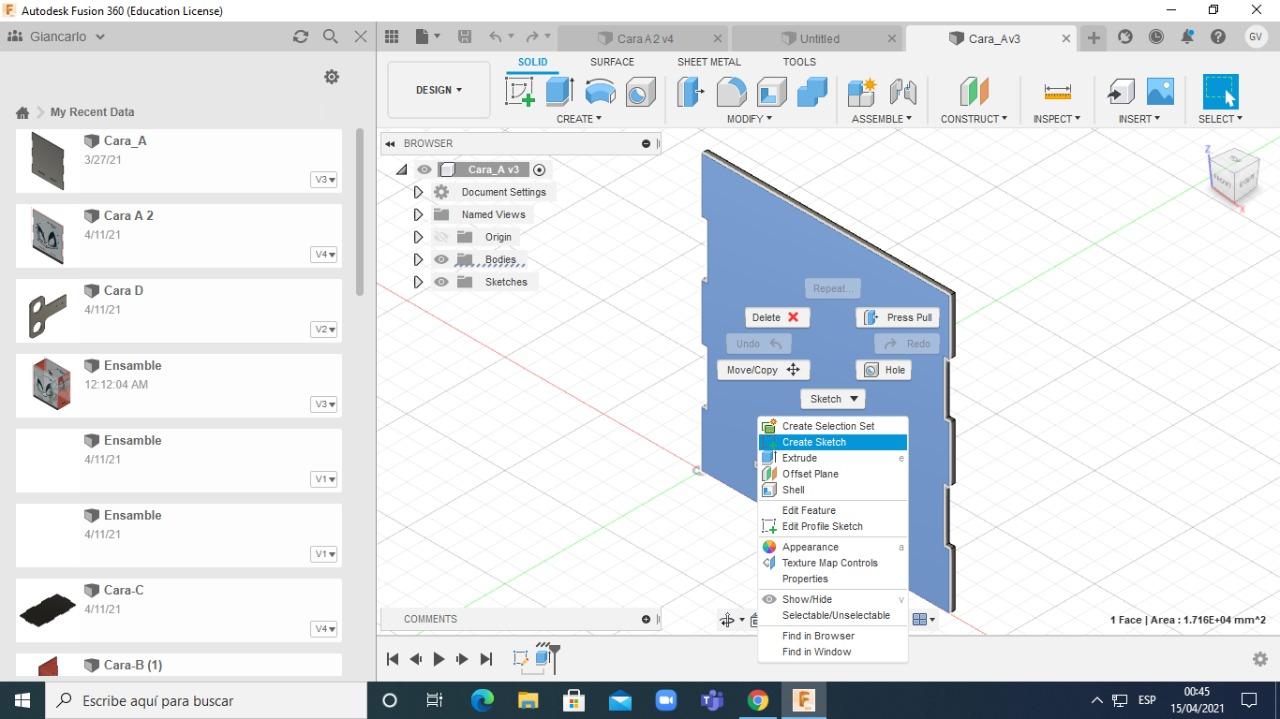The height and width of the screenshot is (719, 1280).
Task: Activate the Select tool icon
Action: (1220, 92)
